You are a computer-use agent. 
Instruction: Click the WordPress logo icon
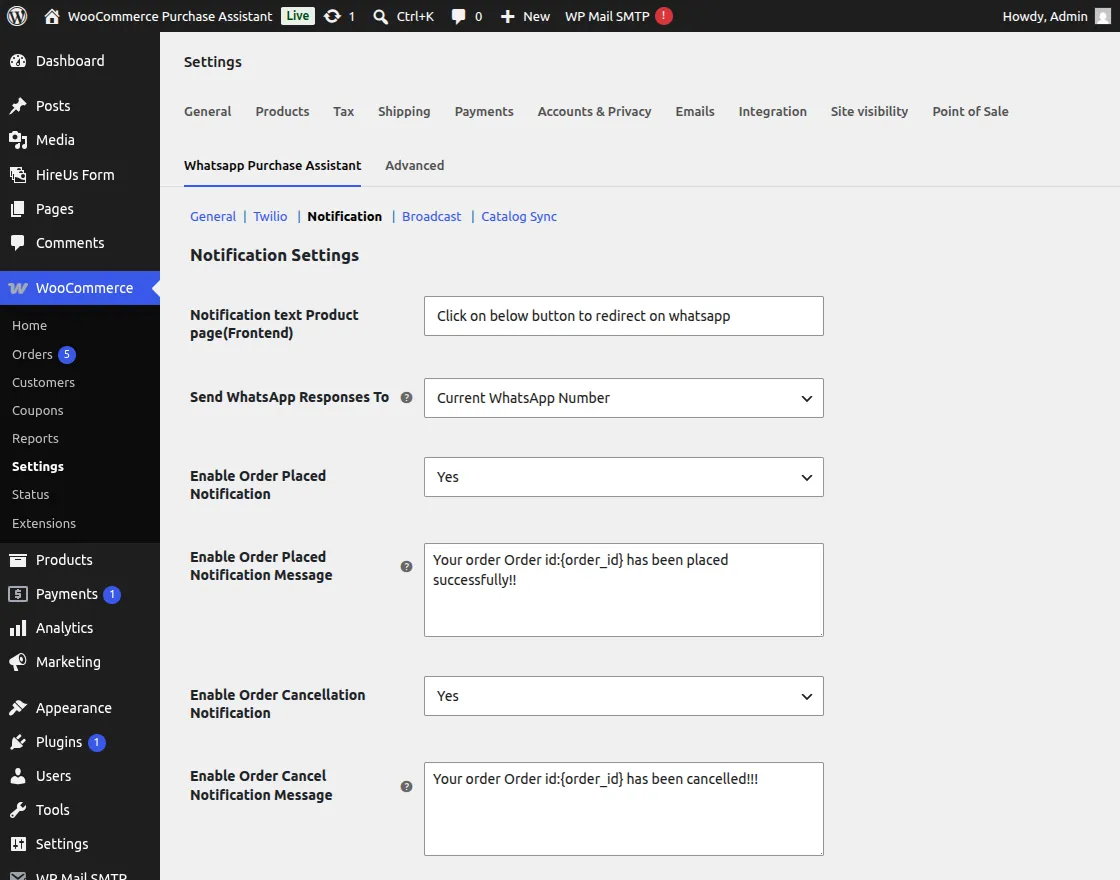(x=17, y=16)
